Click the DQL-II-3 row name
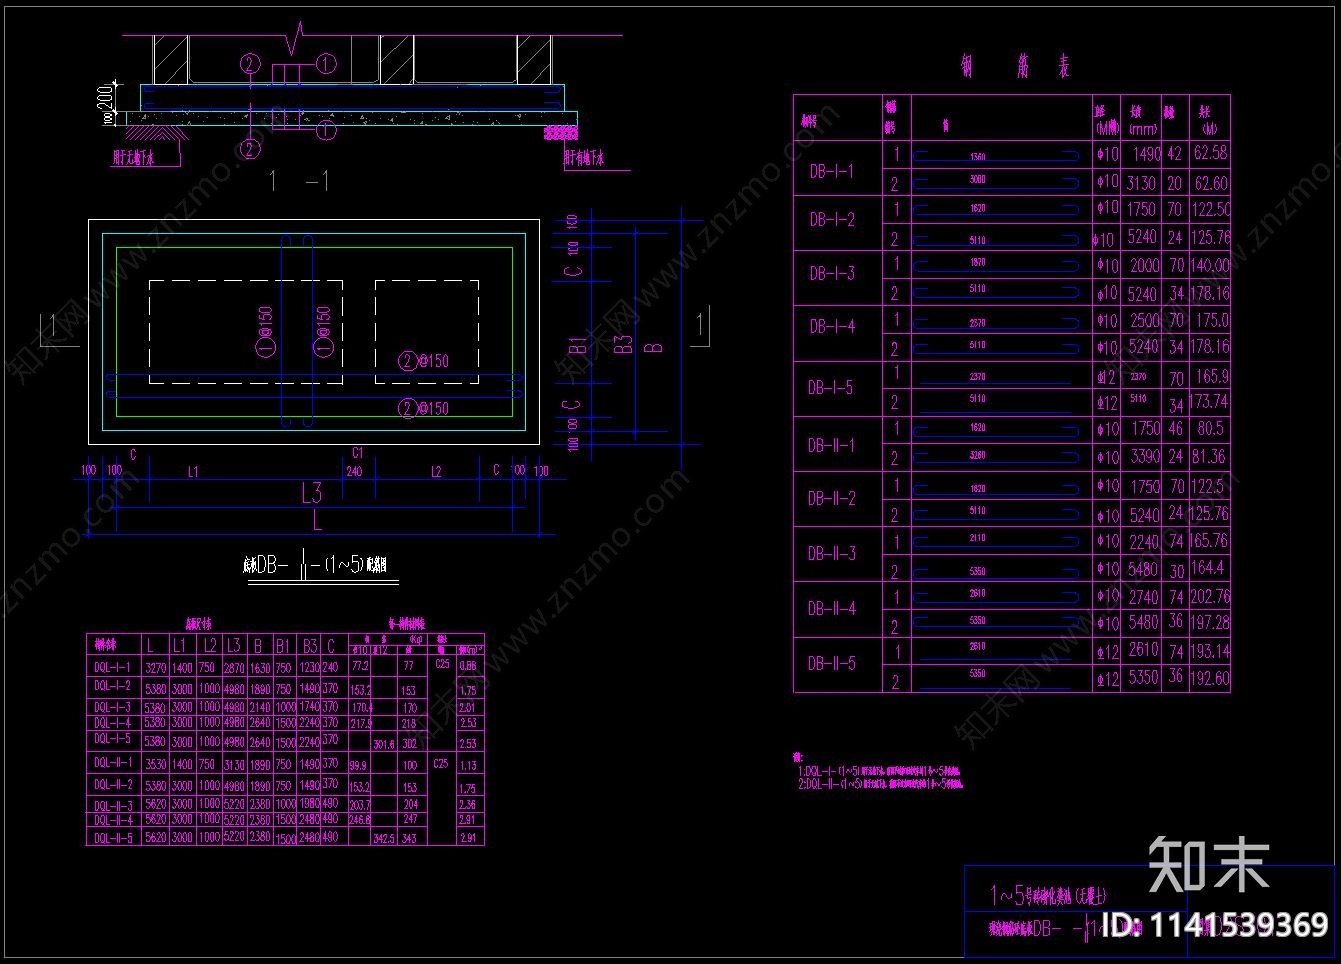 (113, 805)
